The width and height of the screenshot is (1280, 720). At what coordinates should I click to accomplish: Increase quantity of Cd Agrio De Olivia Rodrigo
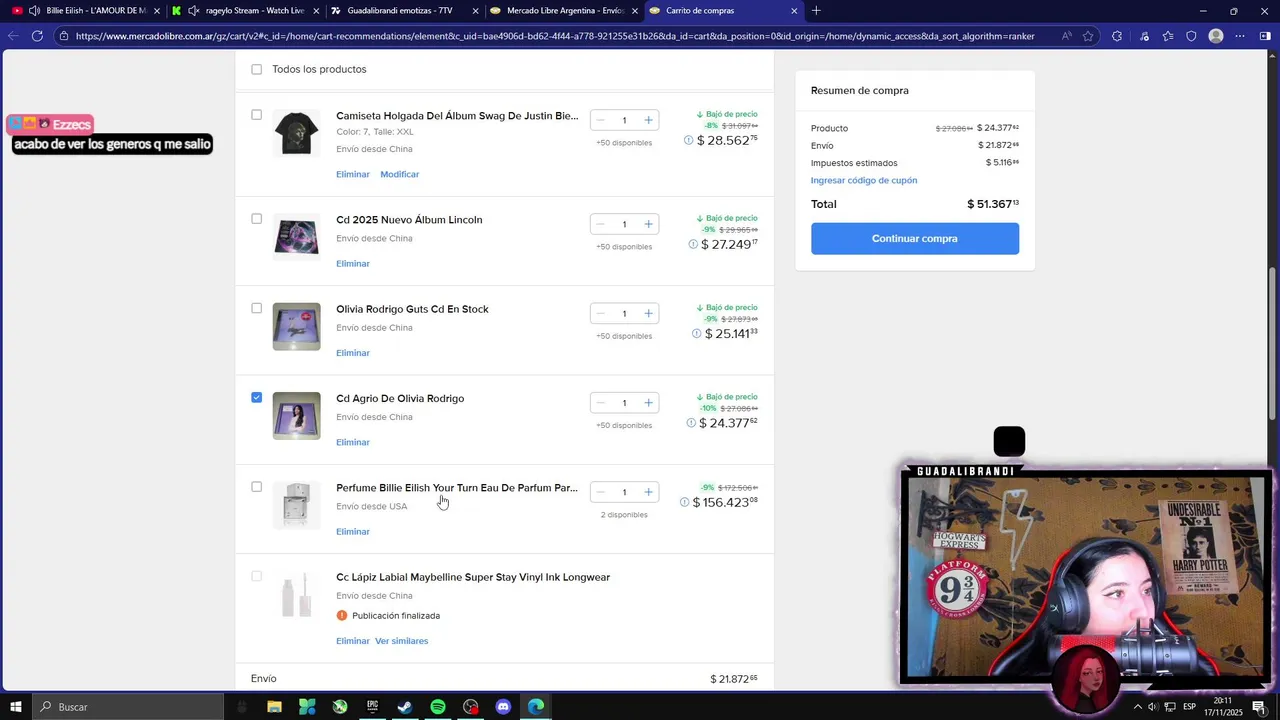tap(648, 403)
